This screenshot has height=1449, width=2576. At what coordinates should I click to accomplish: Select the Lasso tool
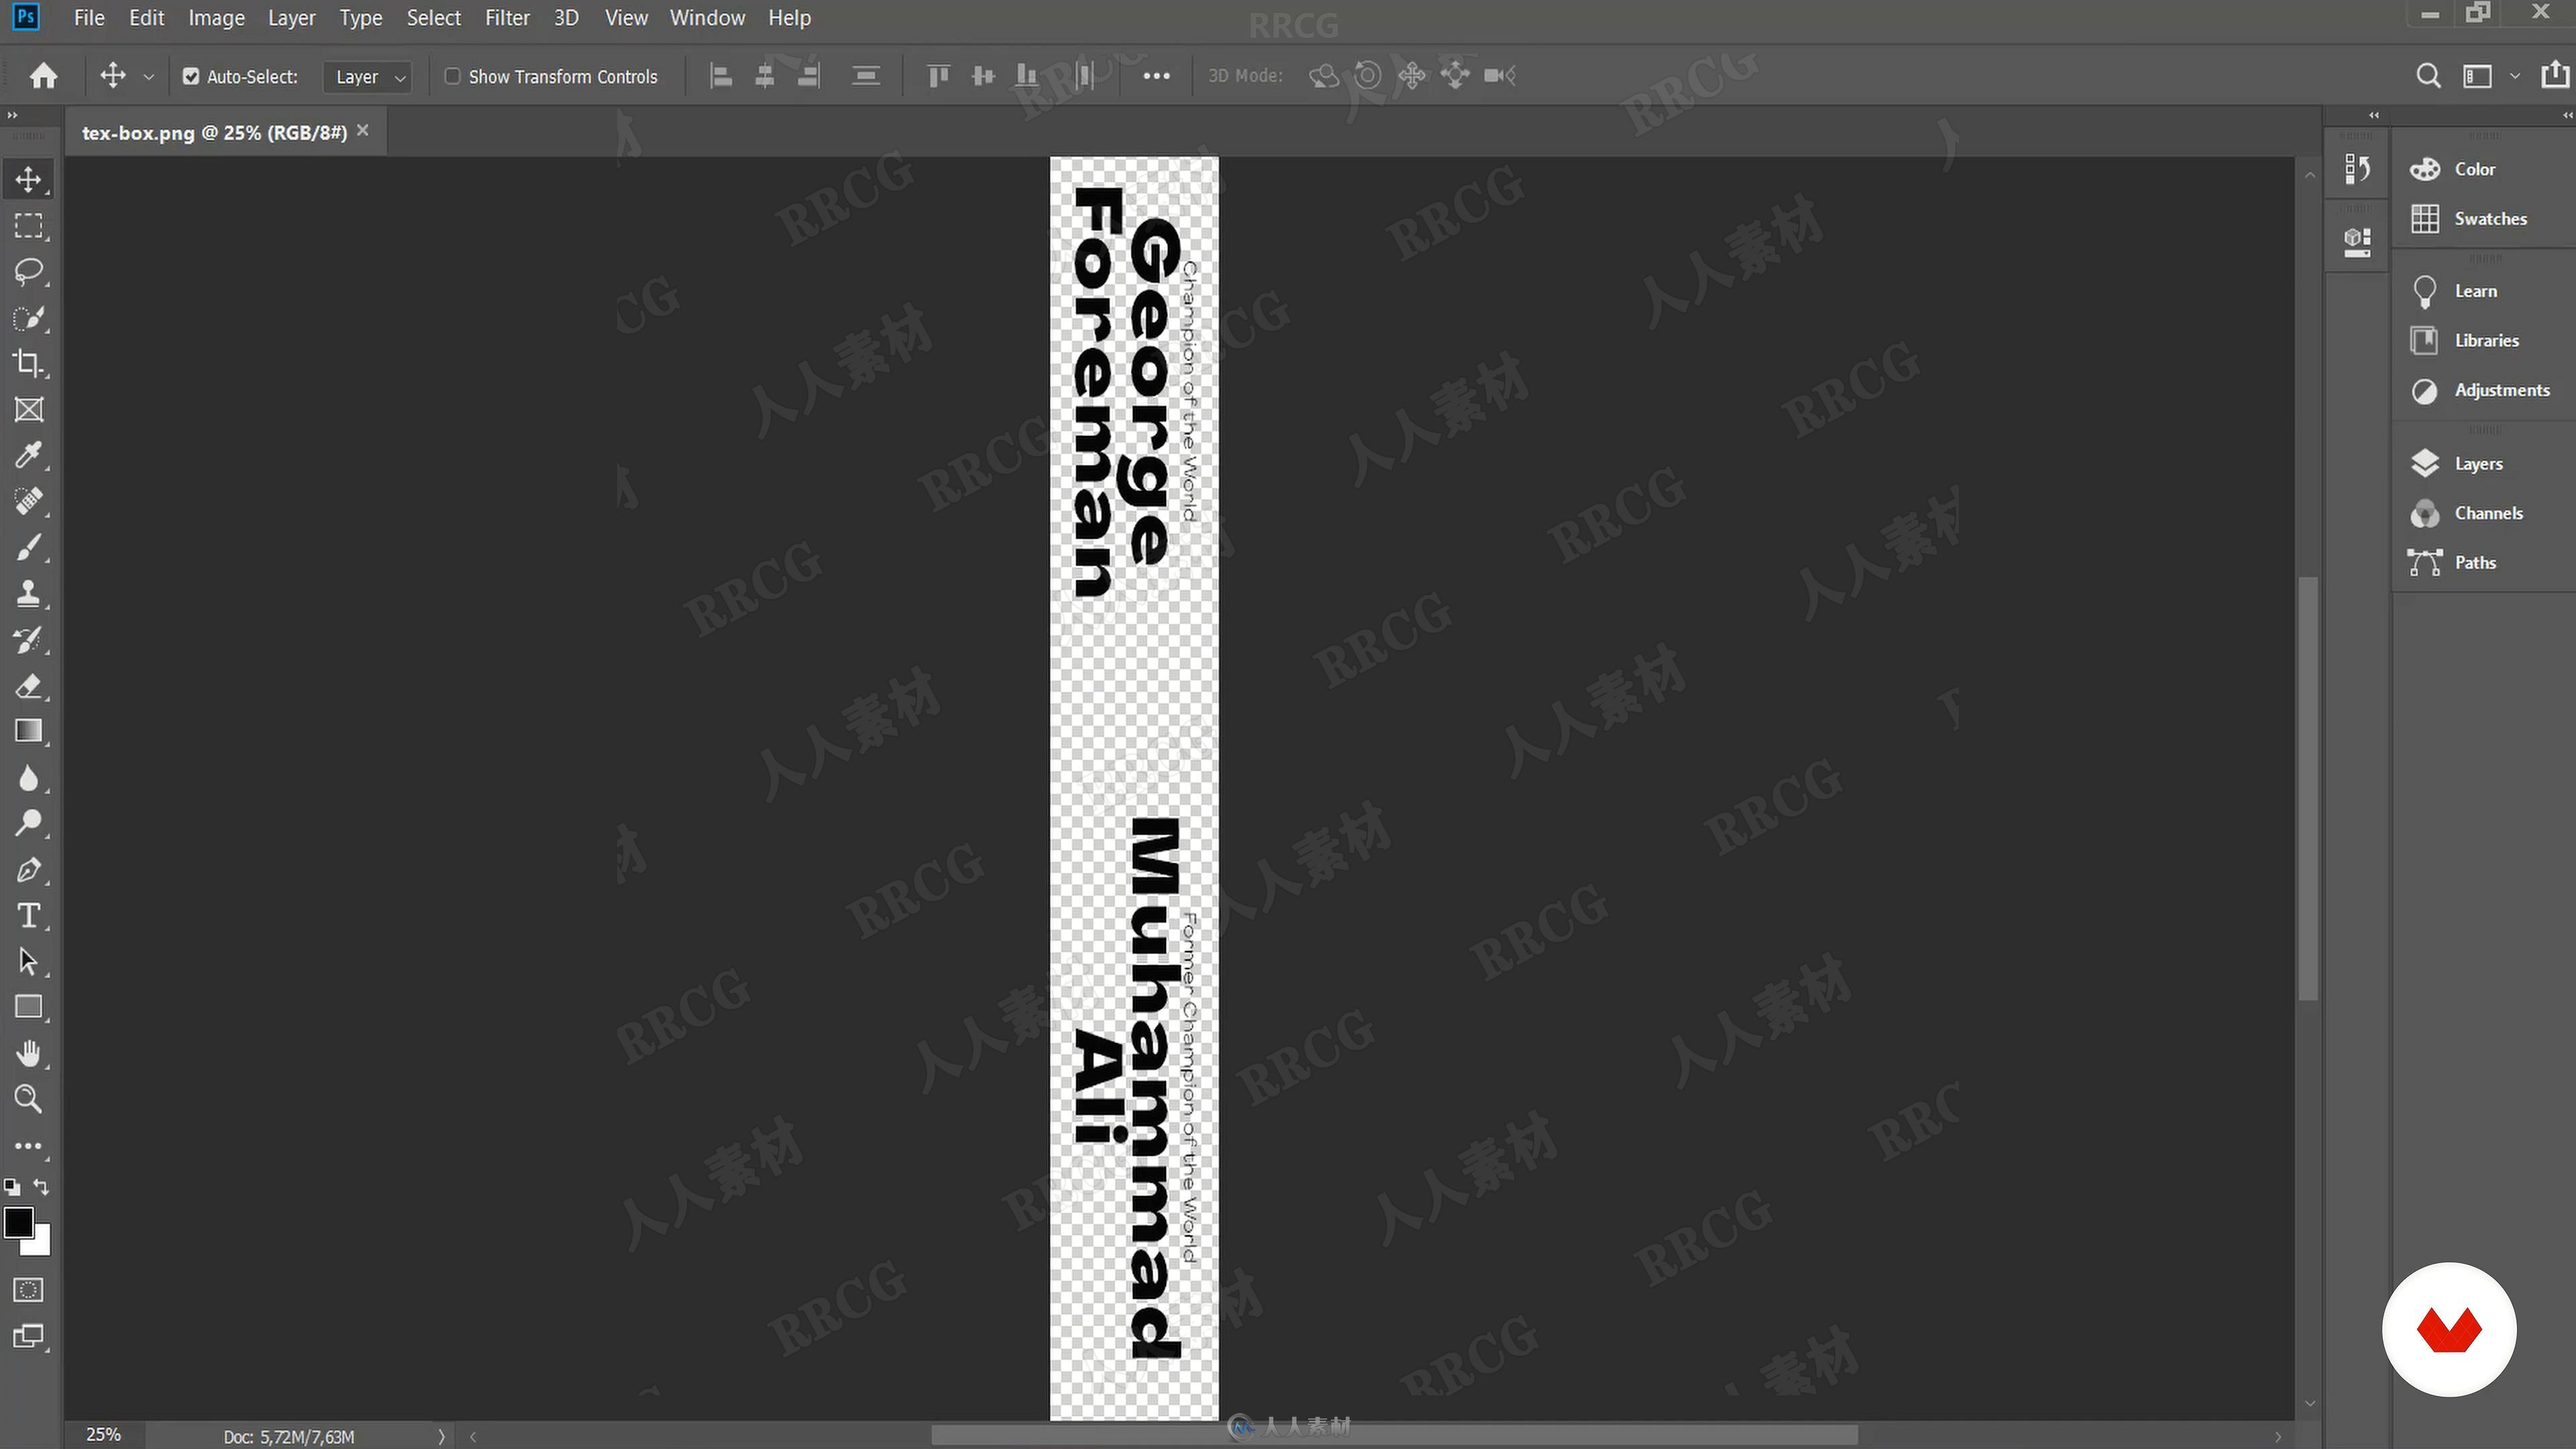30,271
